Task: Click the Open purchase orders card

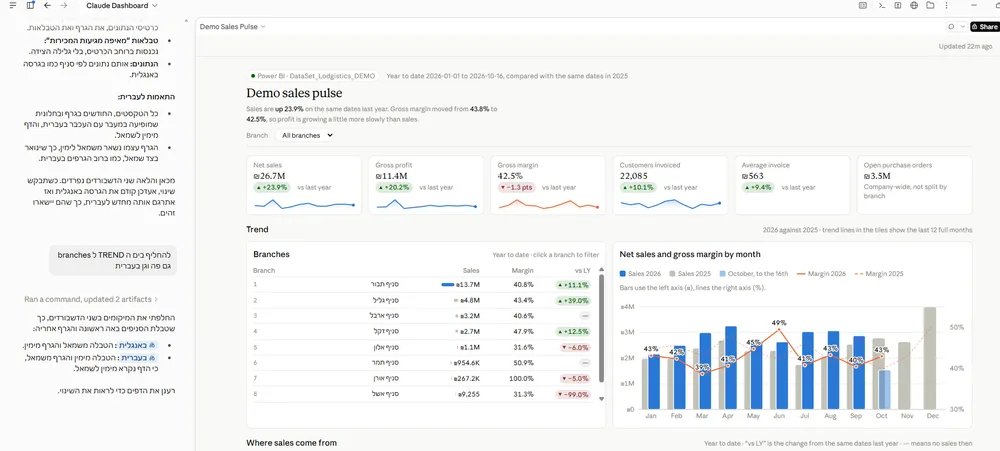Action: [914, 185]
